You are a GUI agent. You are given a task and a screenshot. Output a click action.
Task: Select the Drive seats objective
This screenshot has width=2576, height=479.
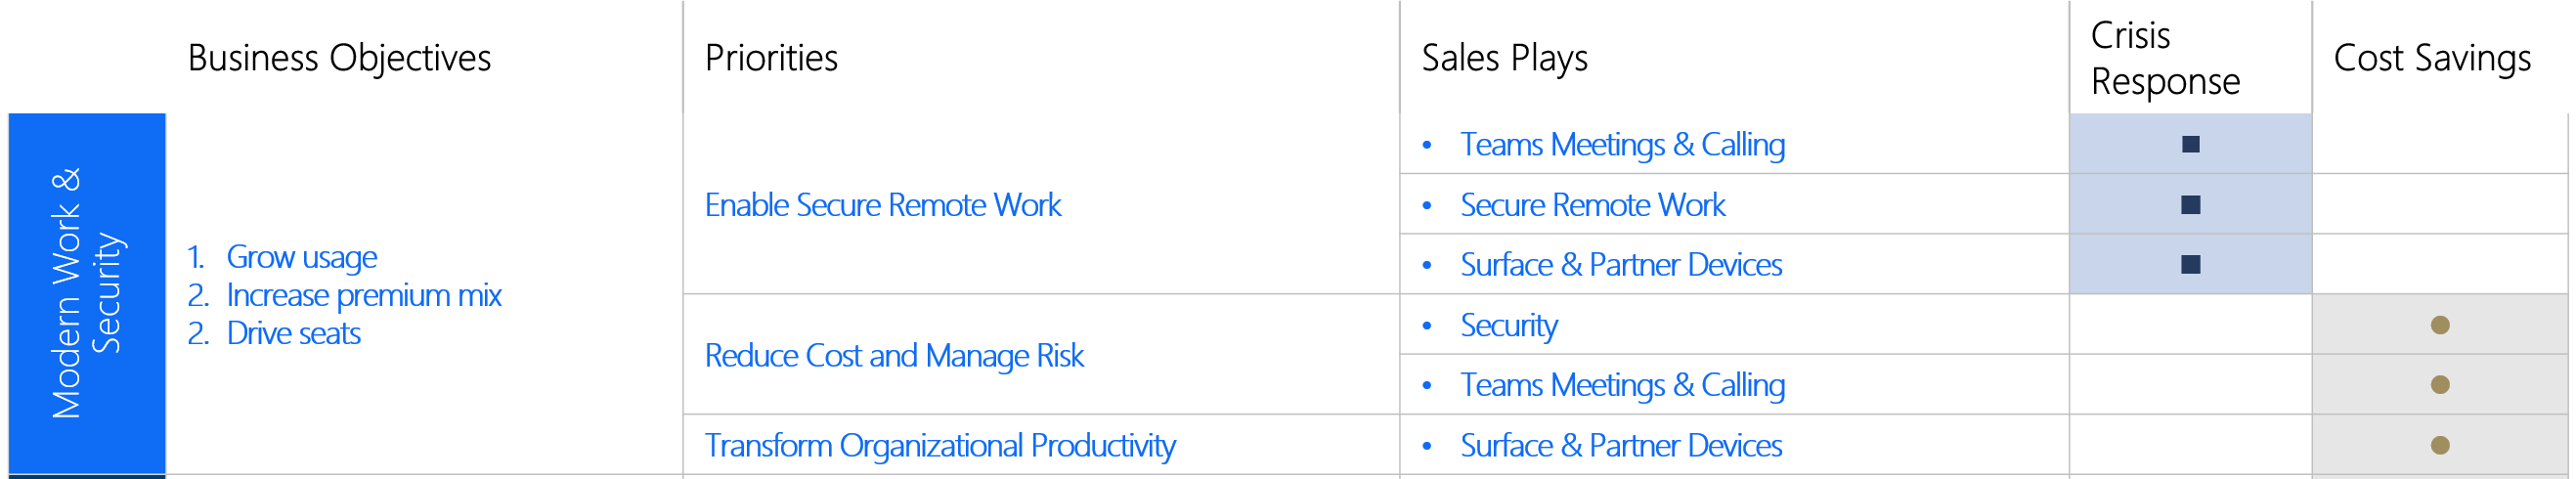pos(293,333)
